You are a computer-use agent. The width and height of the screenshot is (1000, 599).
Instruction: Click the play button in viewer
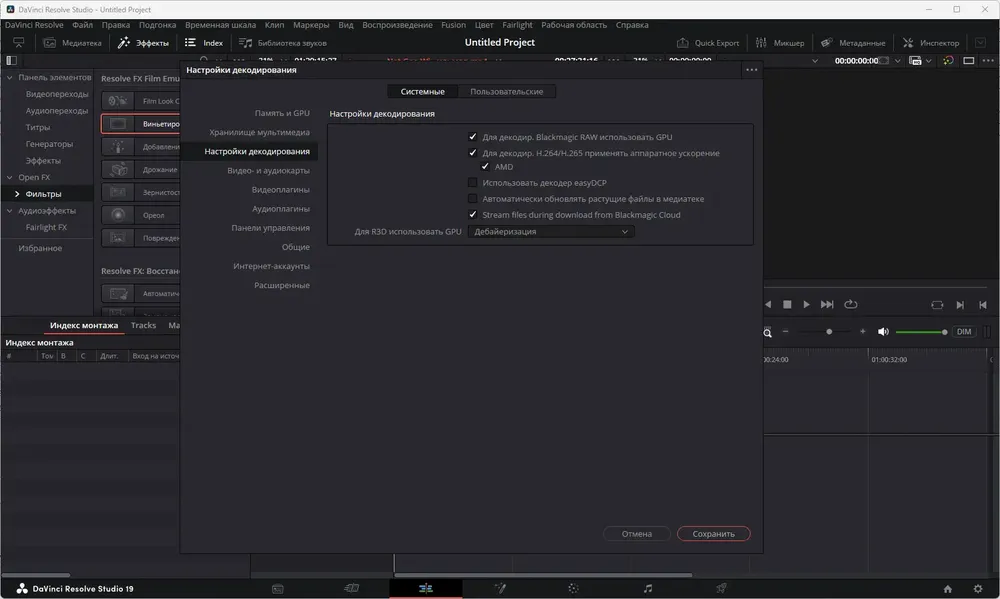pos(806,304)
